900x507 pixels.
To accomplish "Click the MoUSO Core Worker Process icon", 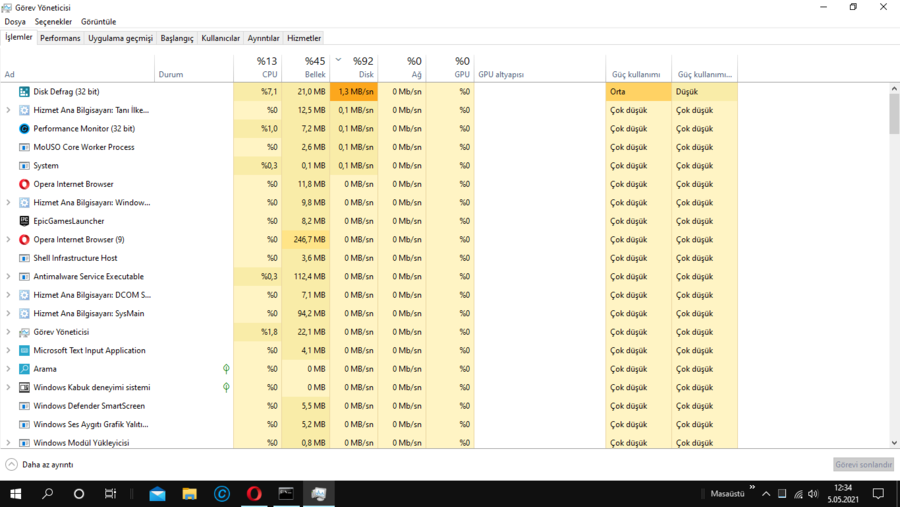I will [x=24, y=147].
